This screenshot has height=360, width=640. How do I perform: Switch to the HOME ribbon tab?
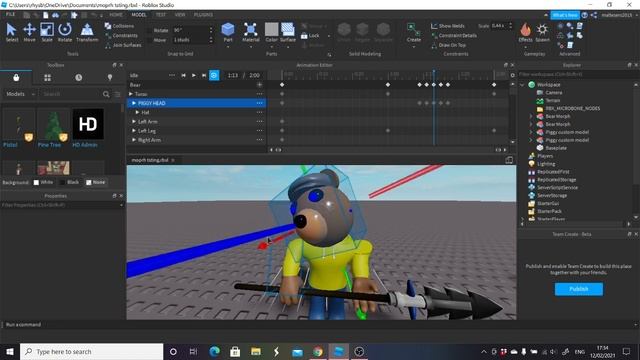coord(116,15)
